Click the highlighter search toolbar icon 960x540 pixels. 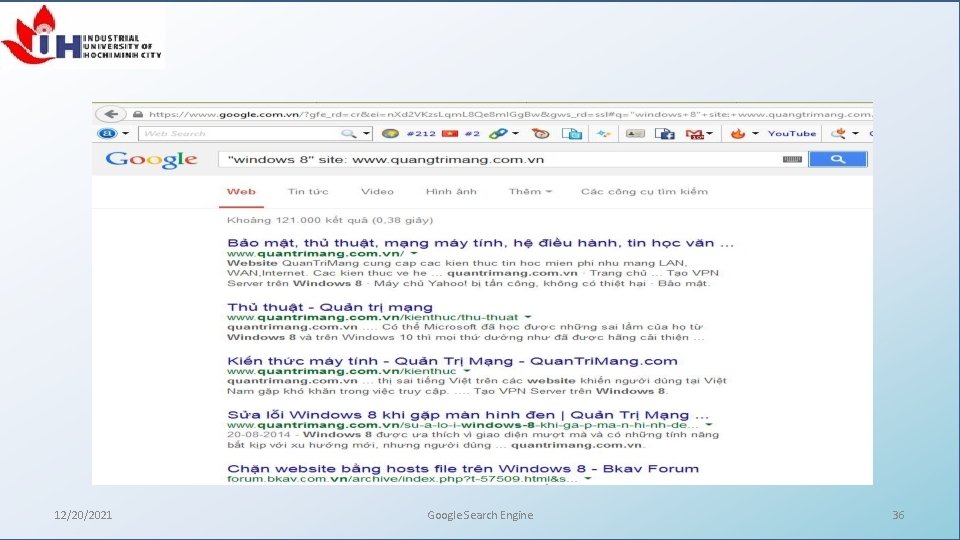pos(838,133)
